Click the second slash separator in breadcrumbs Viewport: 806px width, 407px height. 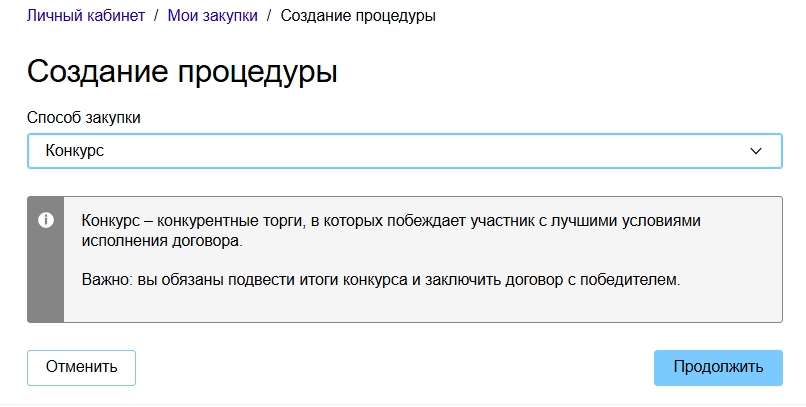point(269,16)
